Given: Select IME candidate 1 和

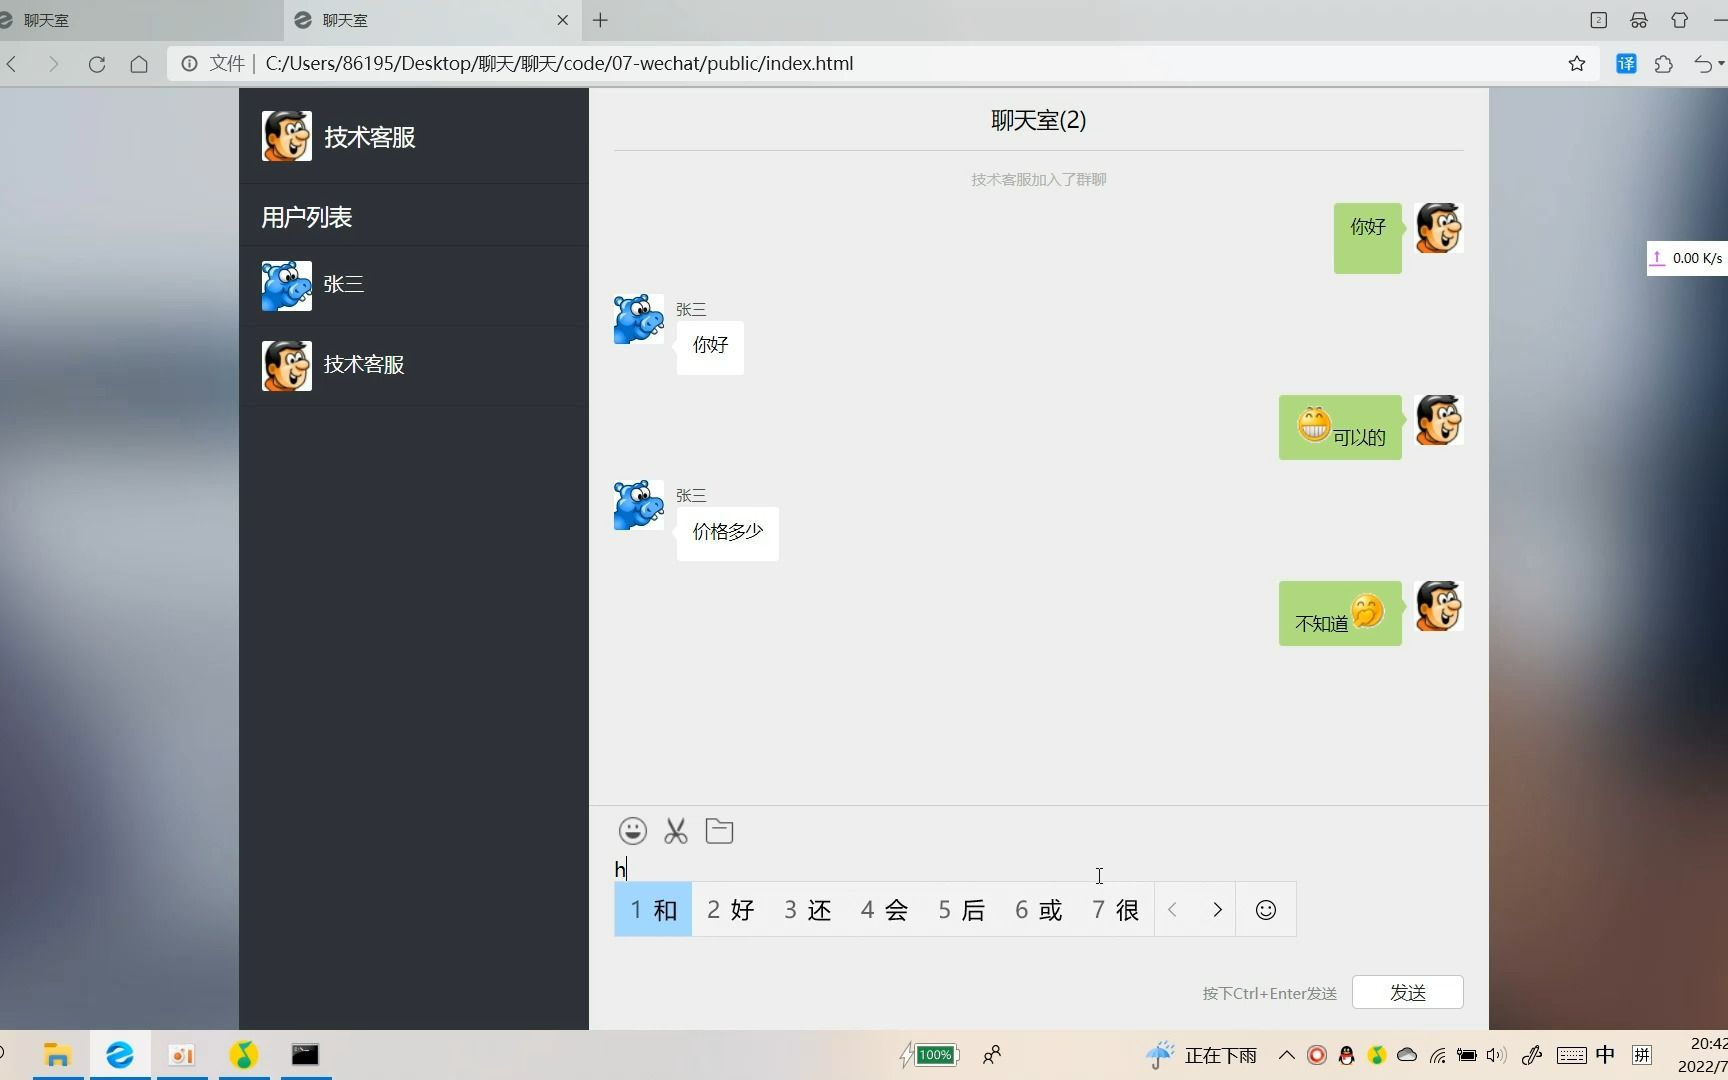Looking at the screenshot, I should [653, 909].
